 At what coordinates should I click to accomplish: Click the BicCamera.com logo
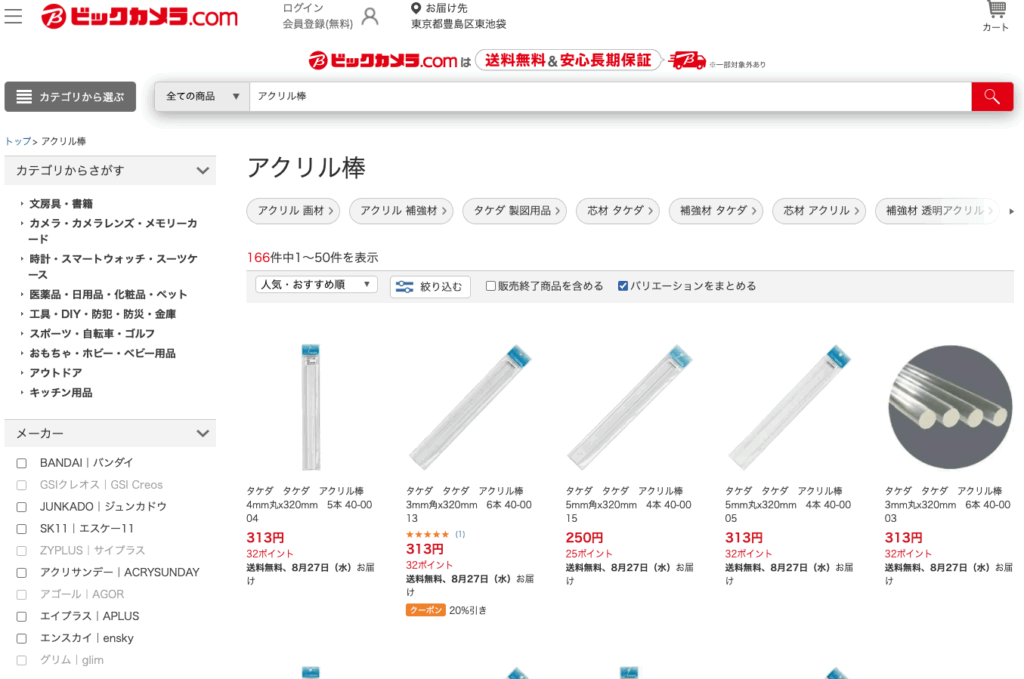coord(139,16)
